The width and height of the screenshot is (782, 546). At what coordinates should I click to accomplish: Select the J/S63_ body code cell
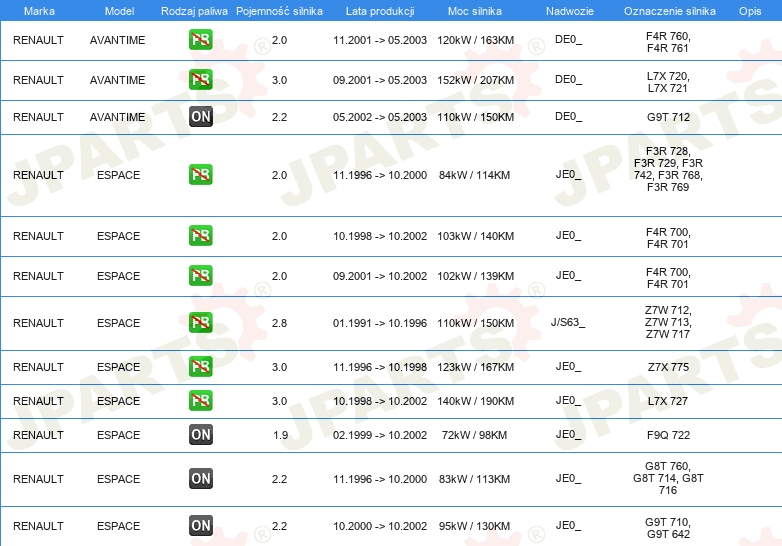point(568,323)
